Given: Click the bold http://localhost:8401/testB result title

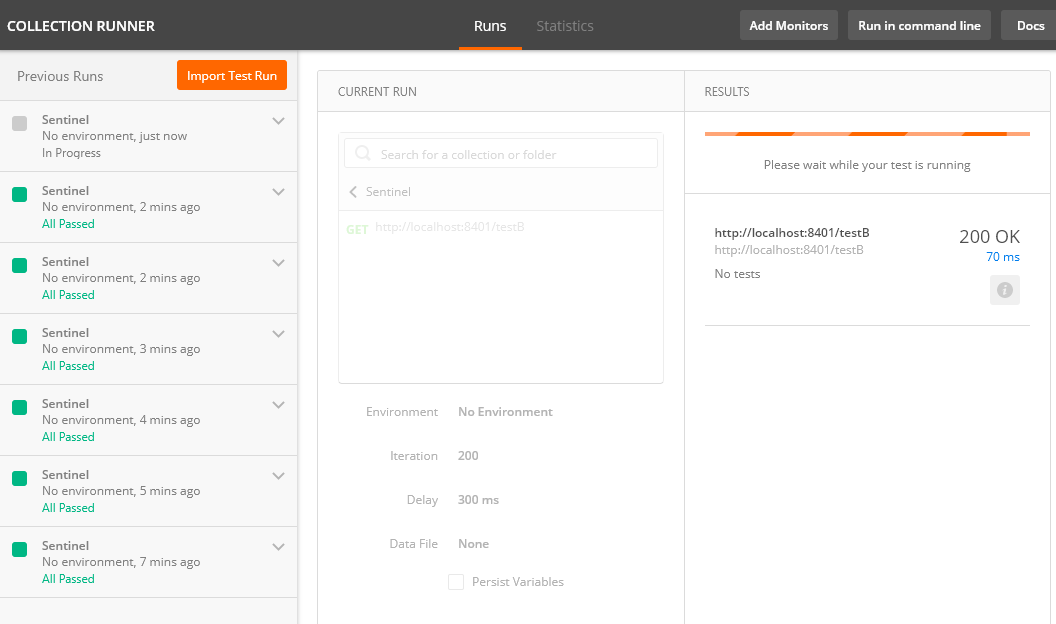Looking at the screenshot, I should pos(792,233).
